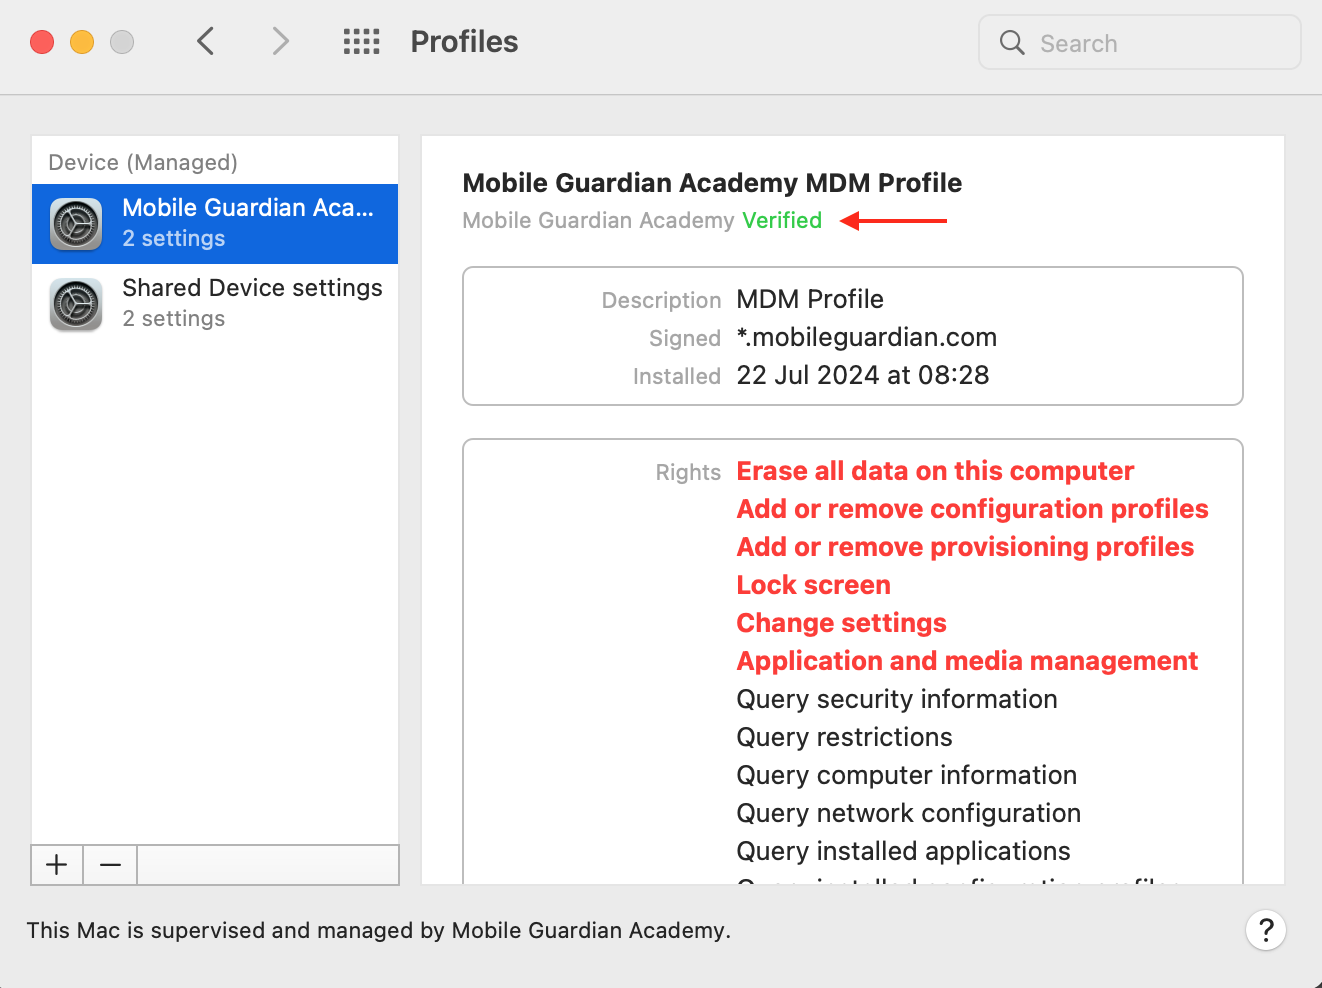Viewport: 1322px width, 988px height.
Task: Add a profile with plus button
Action: [57, 865]
